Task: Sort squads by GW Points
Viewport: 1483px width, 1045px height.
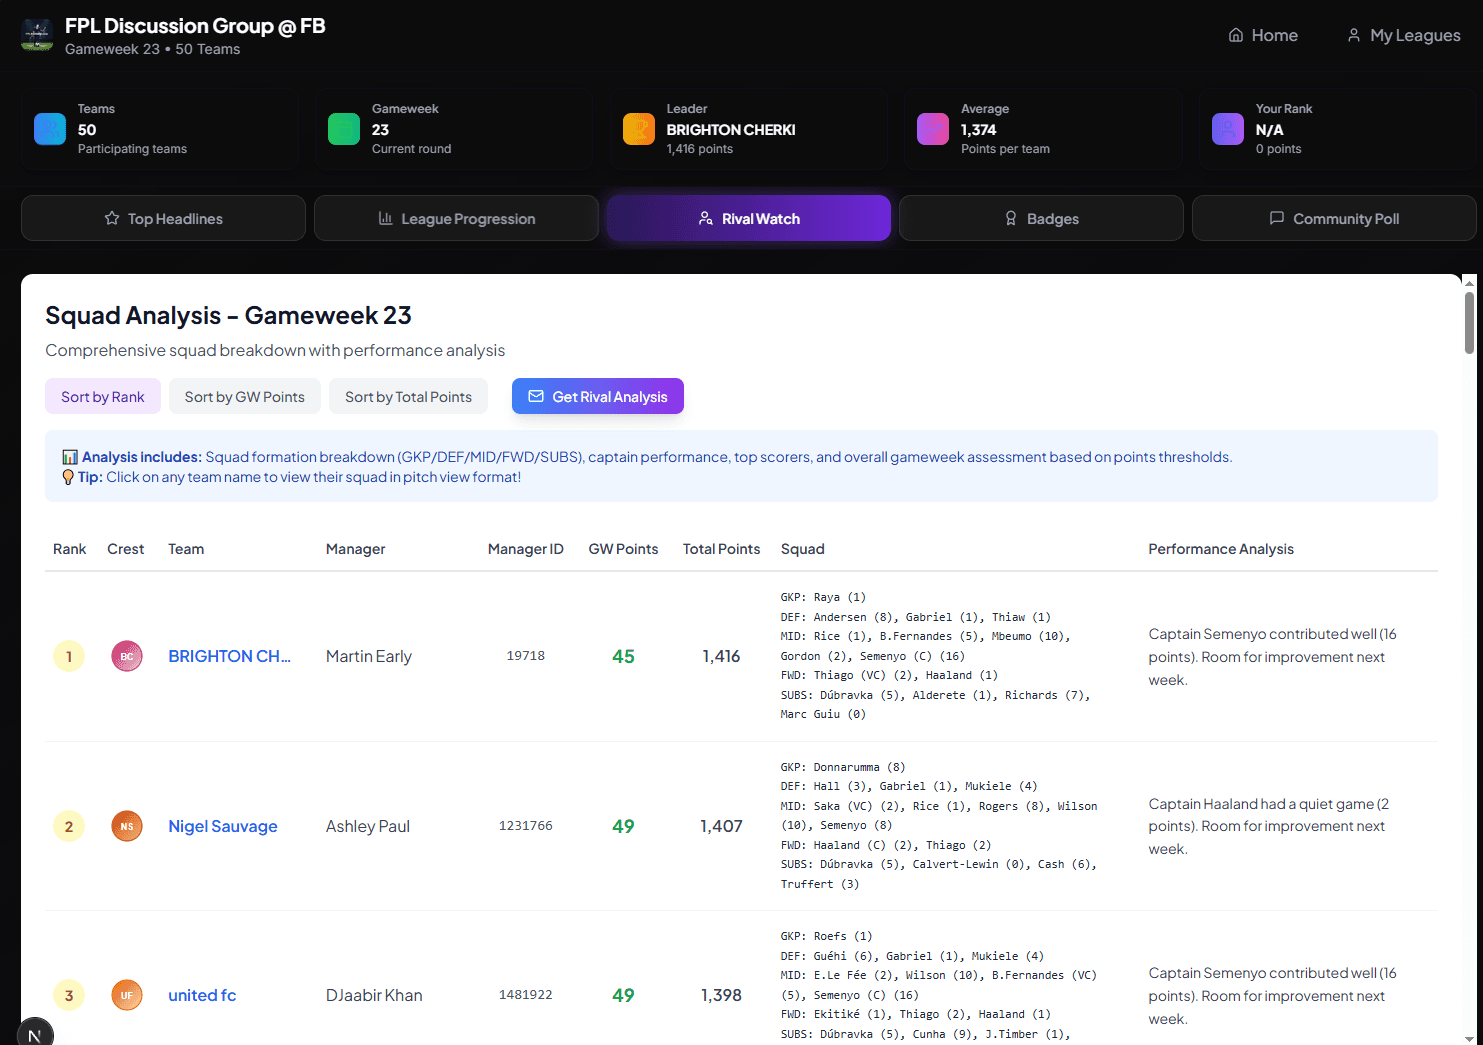Action: tap(245, 397)
